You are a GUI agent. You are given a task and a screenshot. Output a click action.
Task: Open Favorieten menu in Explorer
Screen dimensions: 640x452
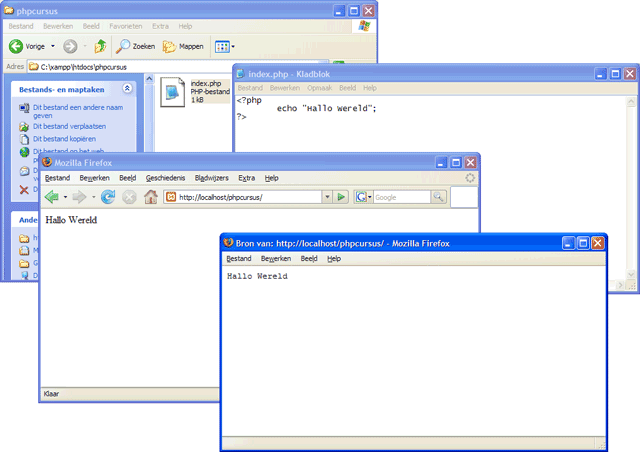click(x=126, y=26)
